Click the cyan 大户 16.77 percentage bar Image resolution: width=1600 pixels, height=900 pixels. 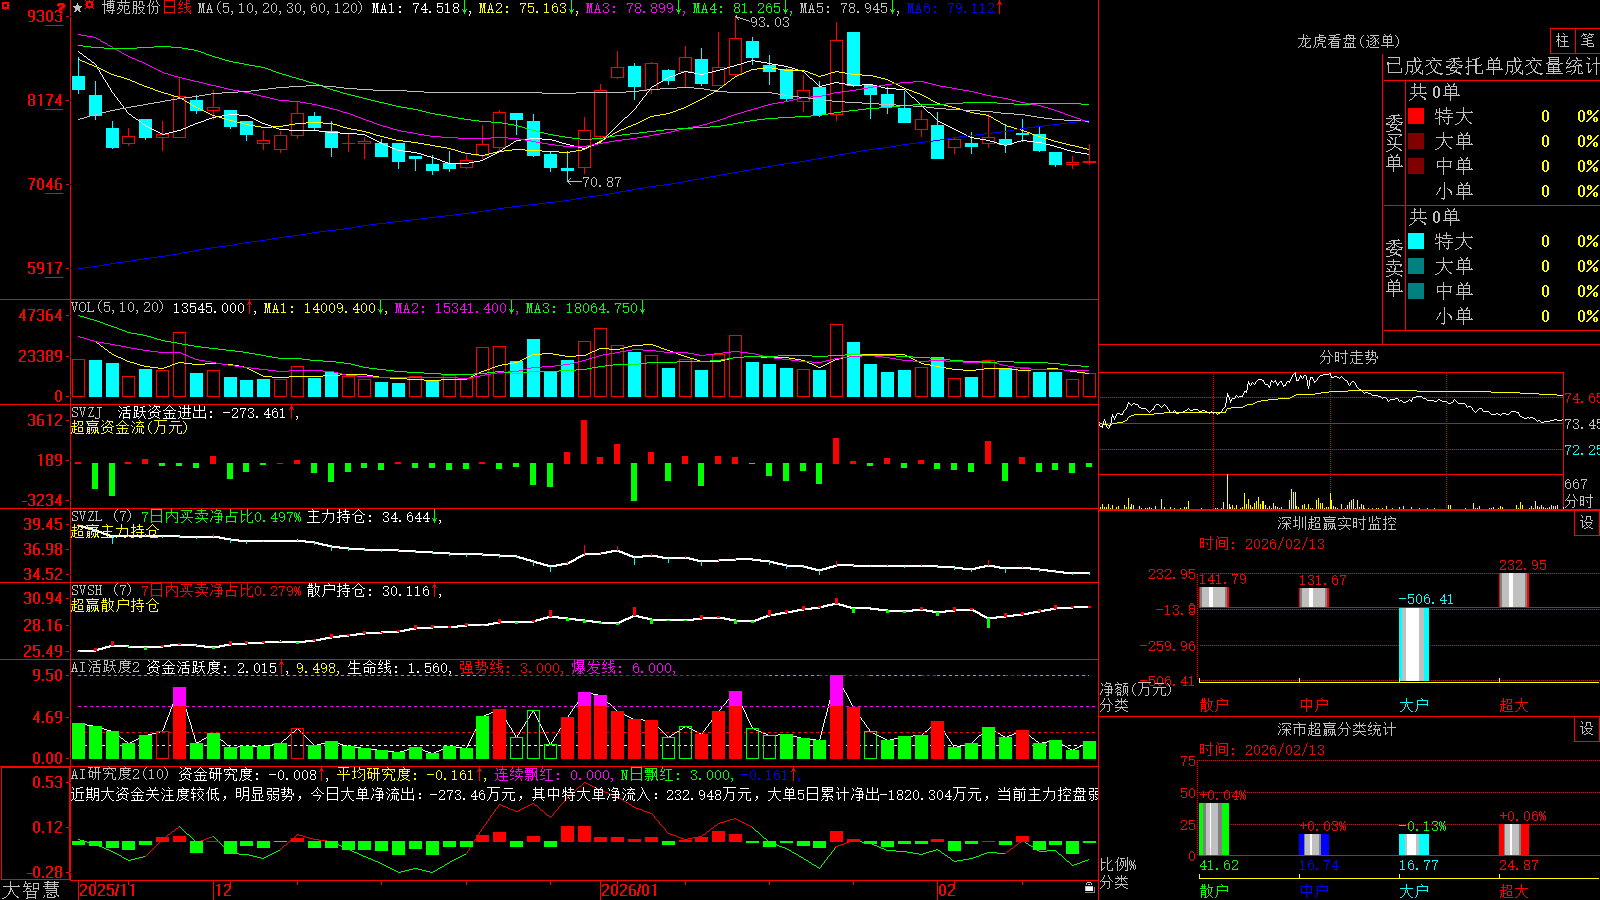[1414, 845]
